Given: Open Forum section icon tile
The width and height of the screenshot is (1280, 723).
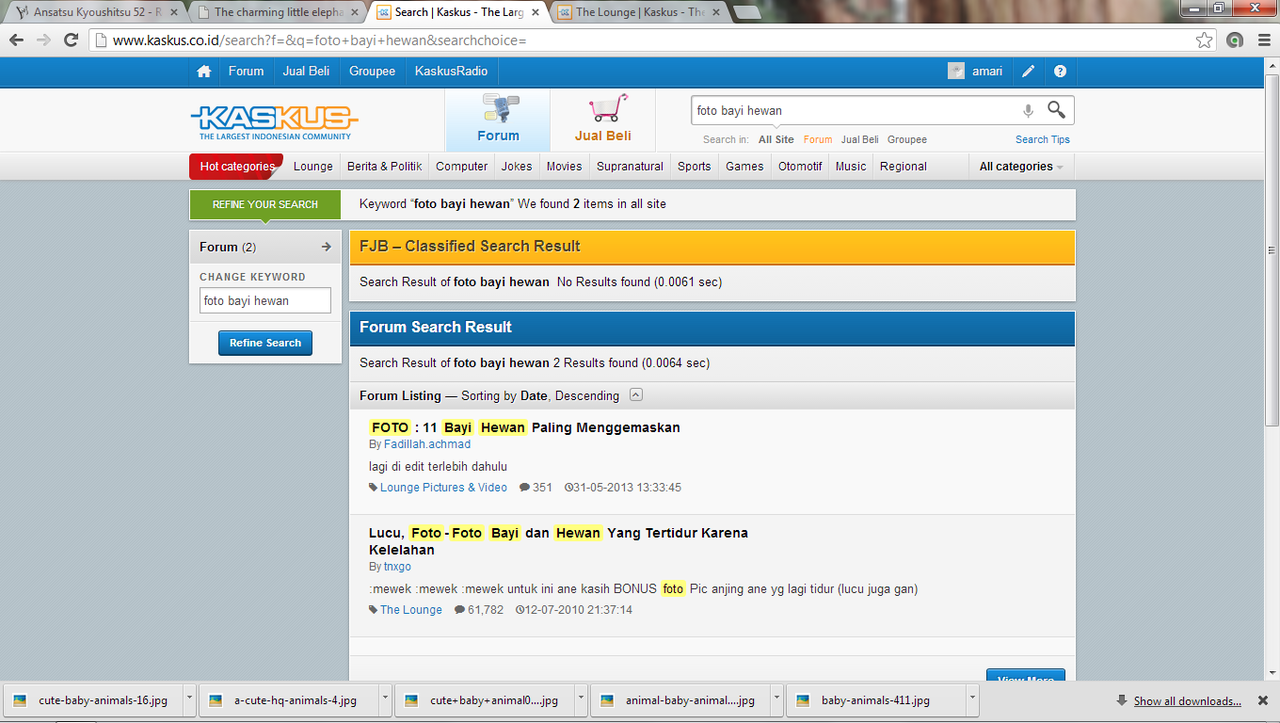Looking at the screenshot, I should tap(498, 120).
